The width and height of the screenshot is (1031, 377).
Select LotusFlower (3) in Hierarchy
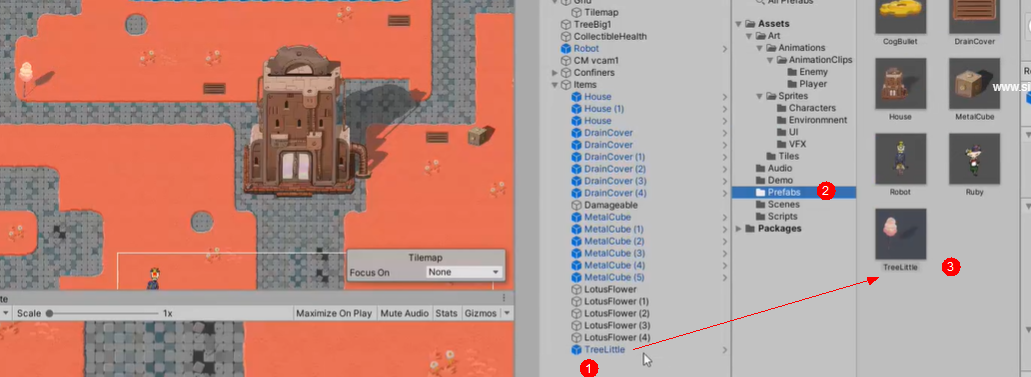617,326
